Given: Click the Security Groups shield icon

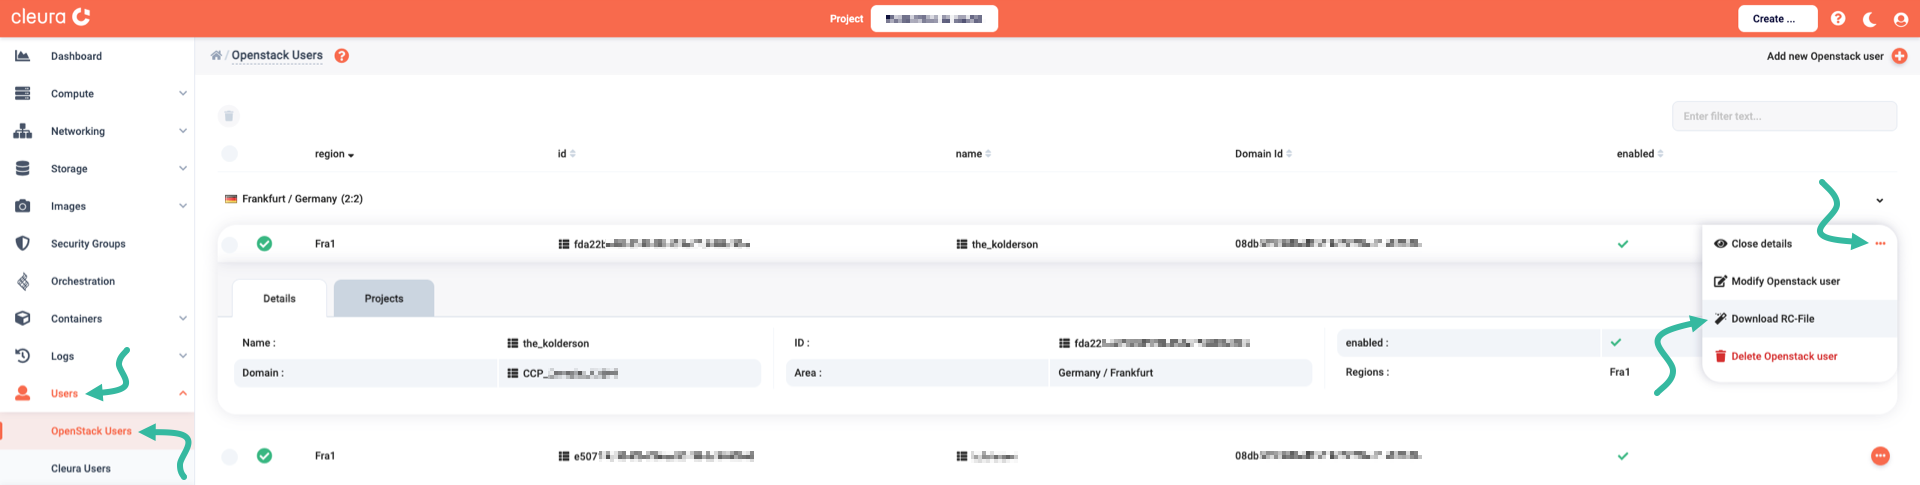Looking at the screenshot, I should pyautogui.click(x=22, y=243).
